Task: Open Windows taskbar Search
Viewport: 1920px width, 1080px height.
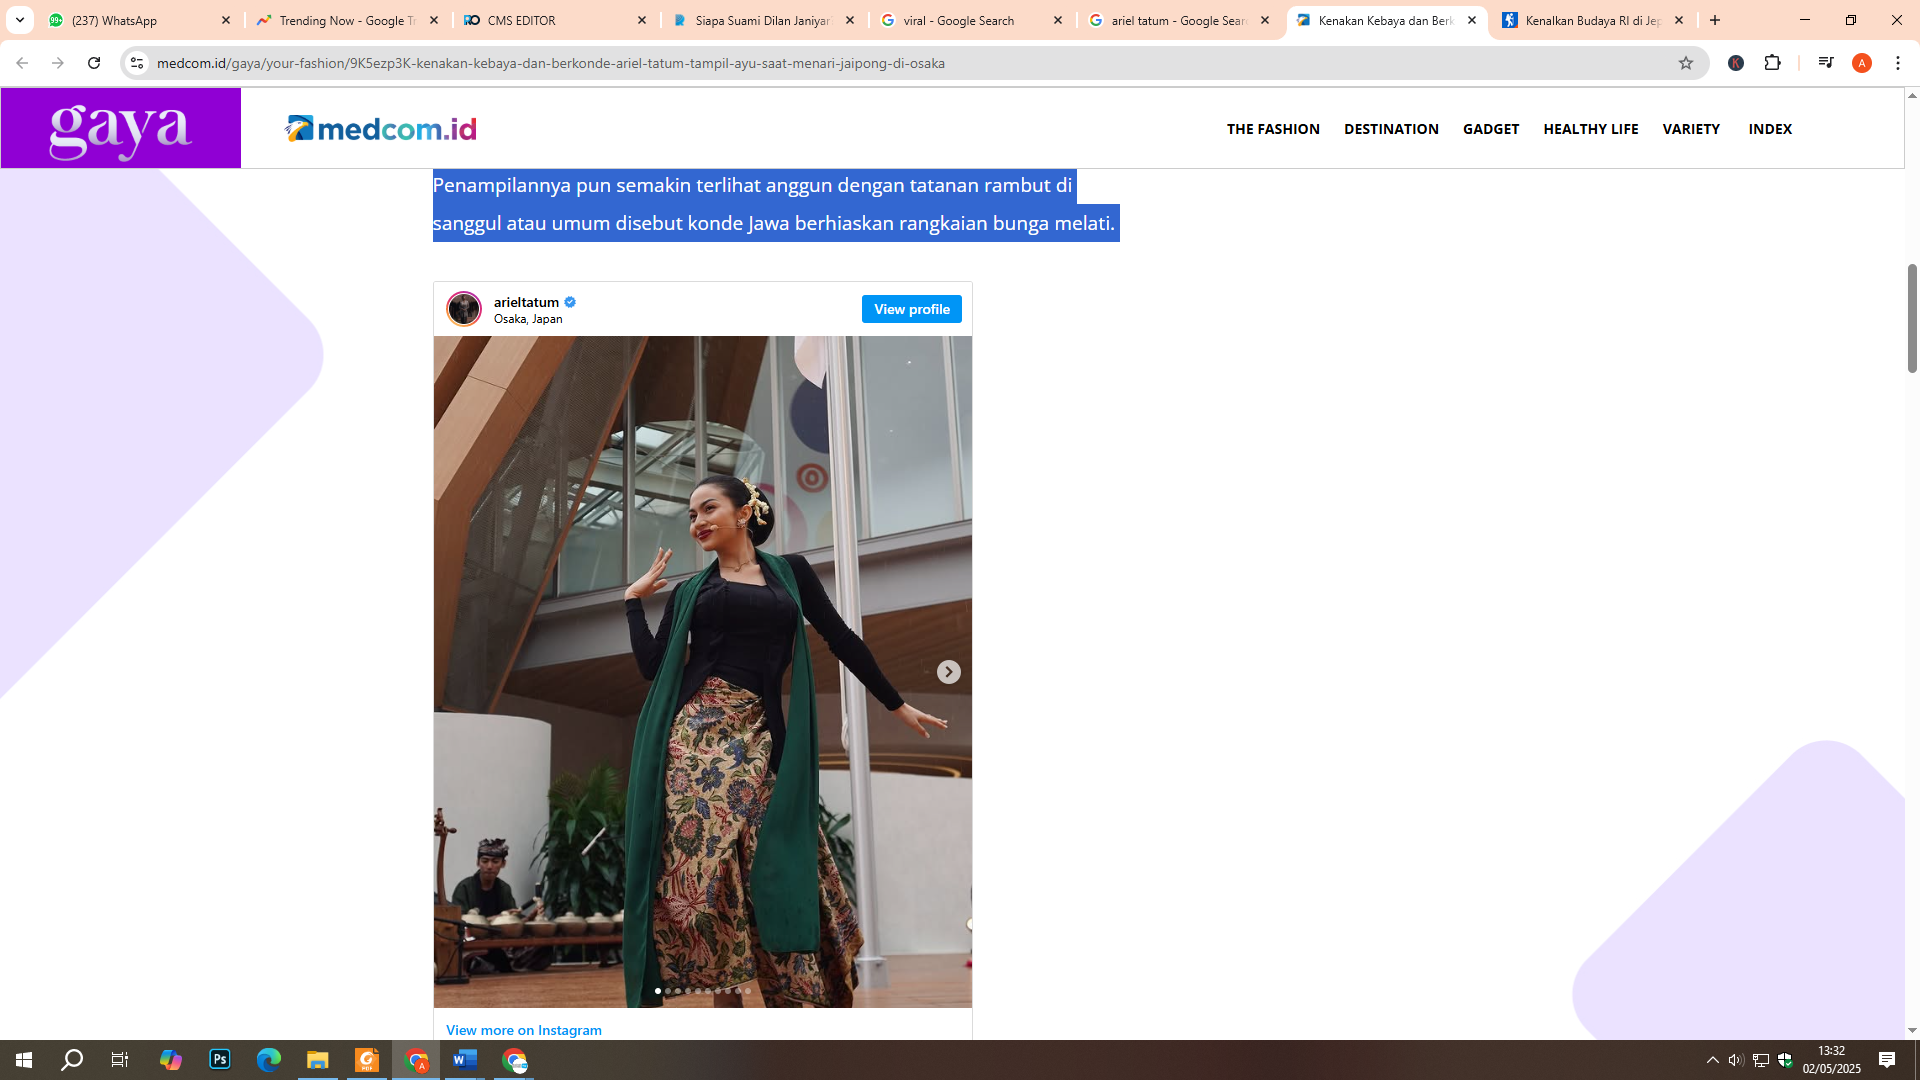Action: (x=72, y=1060)
